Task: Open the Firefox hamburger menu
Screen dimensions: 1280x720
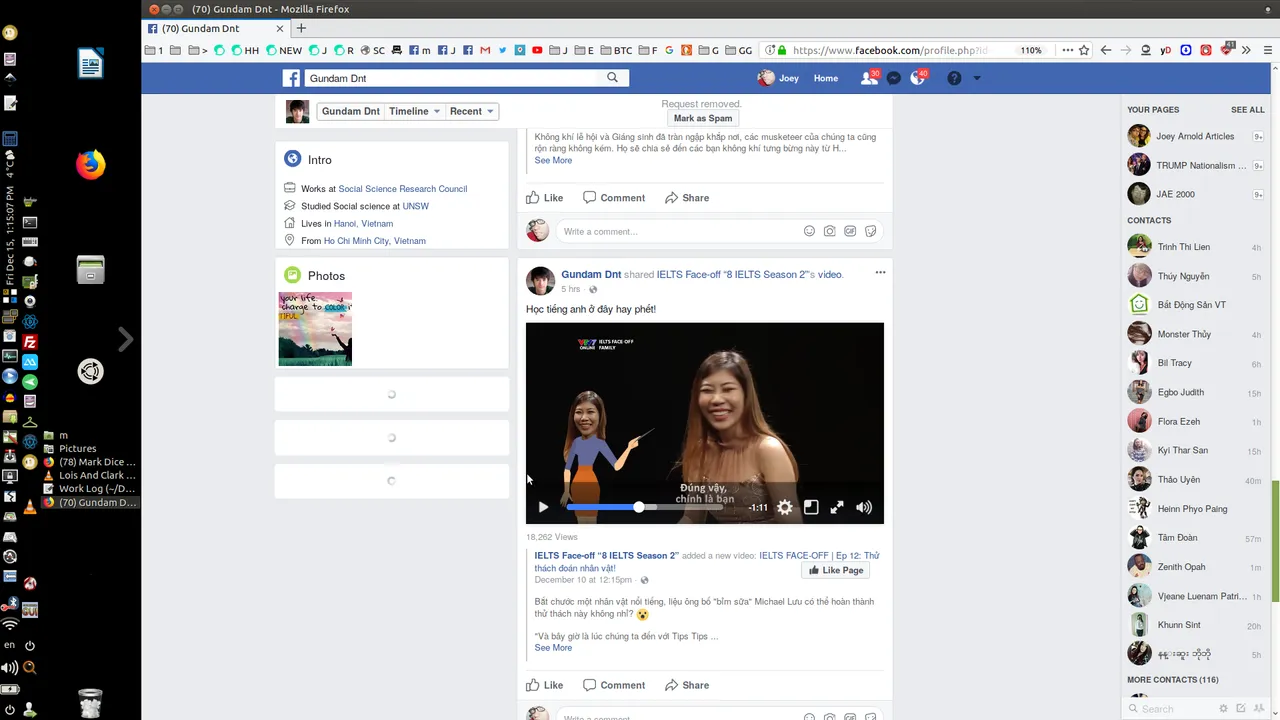Action: point(1268,50)
